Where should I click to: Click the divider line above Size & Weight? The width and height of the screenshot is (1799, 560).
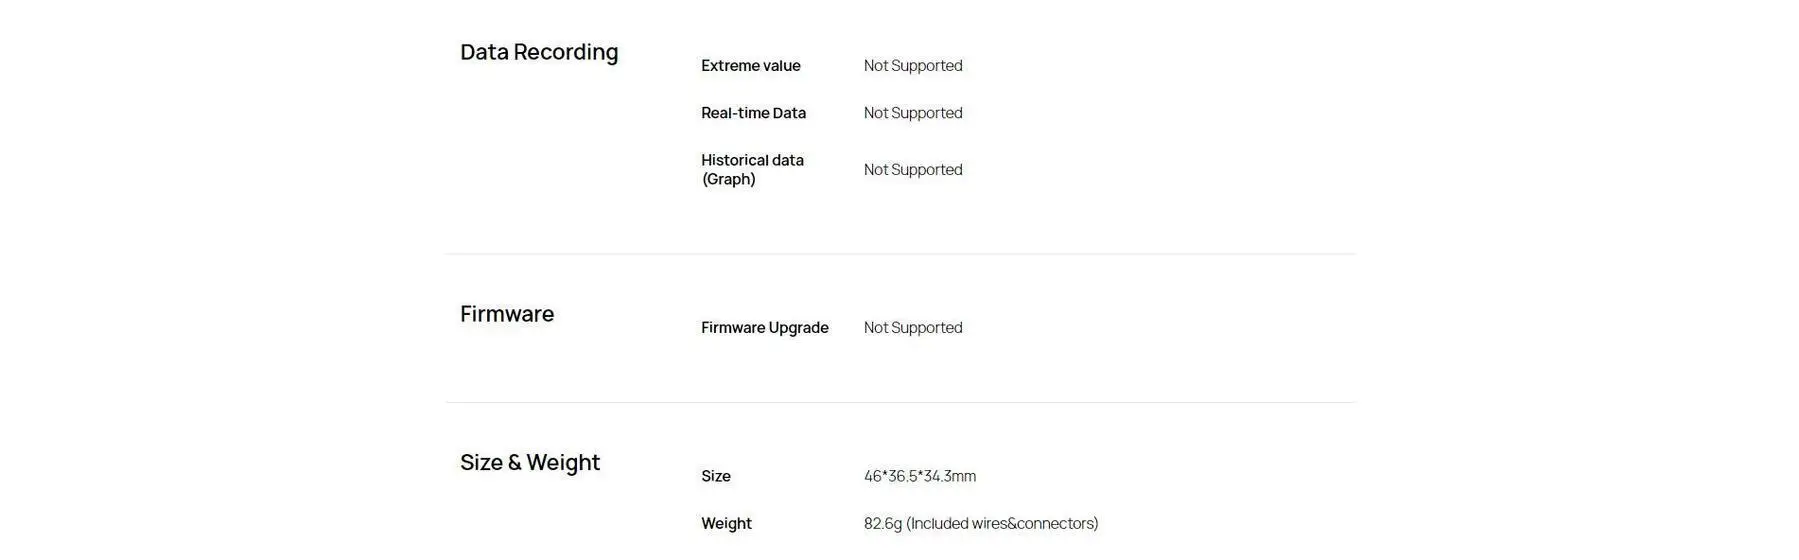(x=900, y=402)
